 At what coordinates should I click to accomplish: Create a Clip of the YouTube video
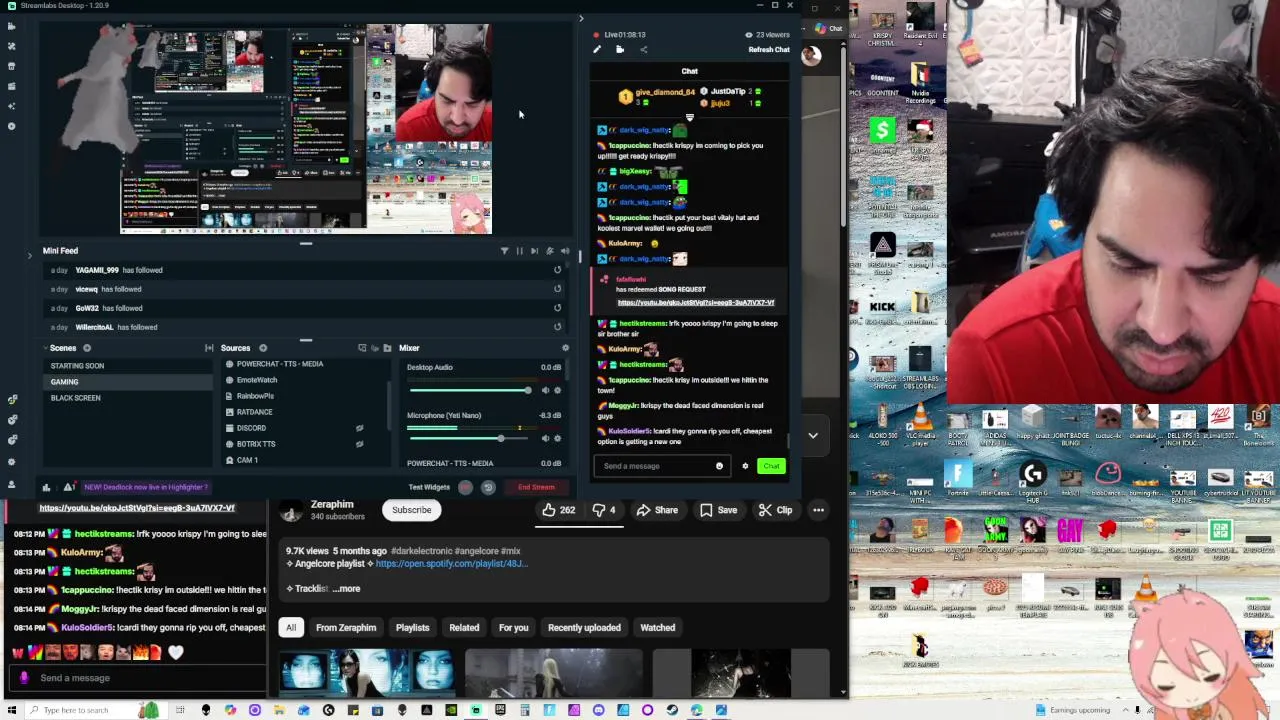click(x=775, y=510)
